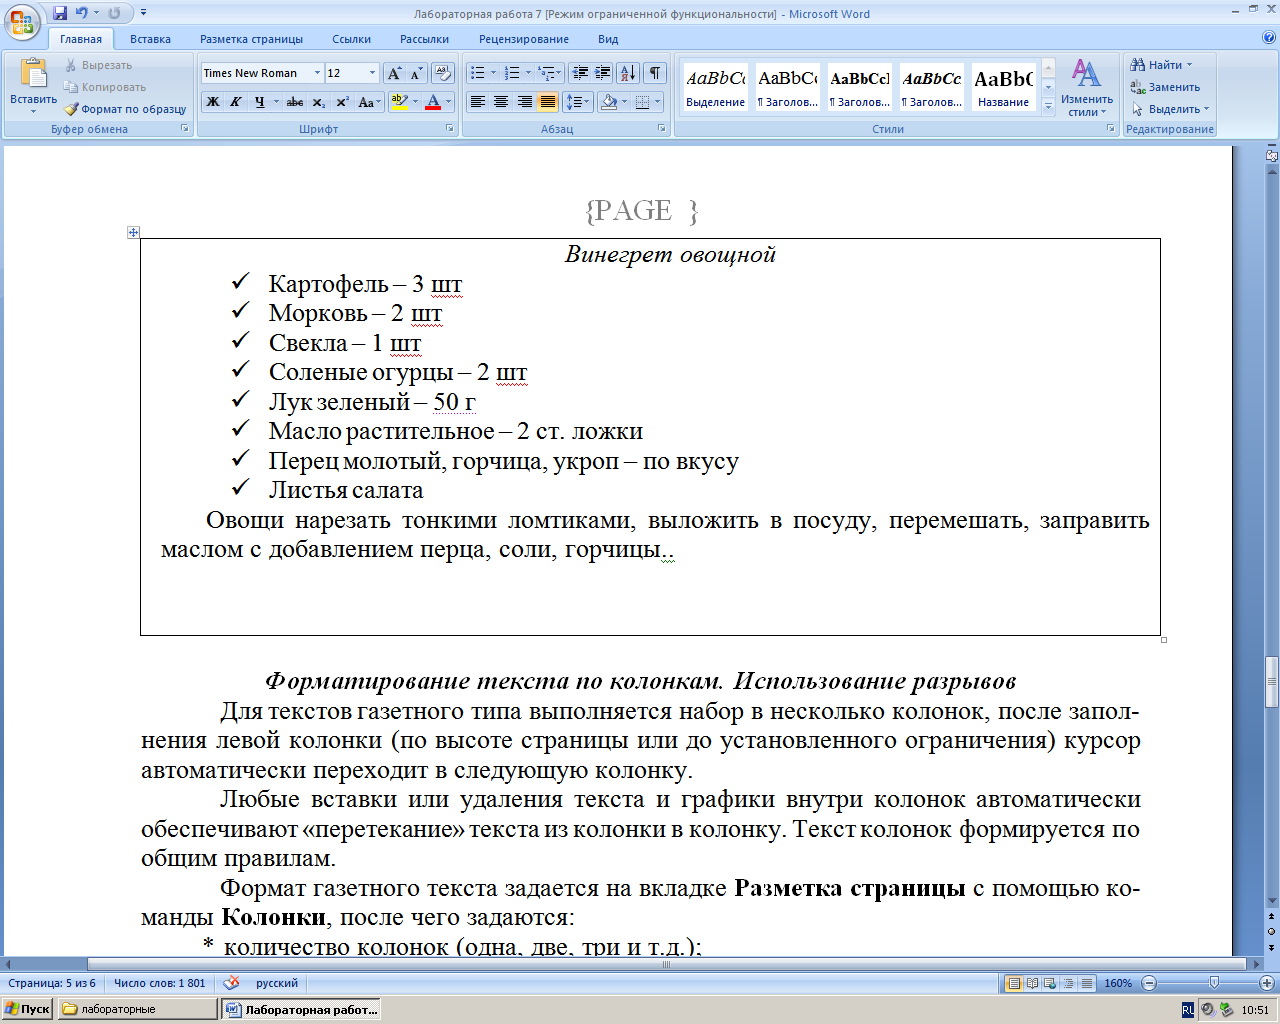Viewport: 1280px width, 1024px height.
Task: Open the Paragraph (Абзац) dialog launcher
Action: pos(662,129)
